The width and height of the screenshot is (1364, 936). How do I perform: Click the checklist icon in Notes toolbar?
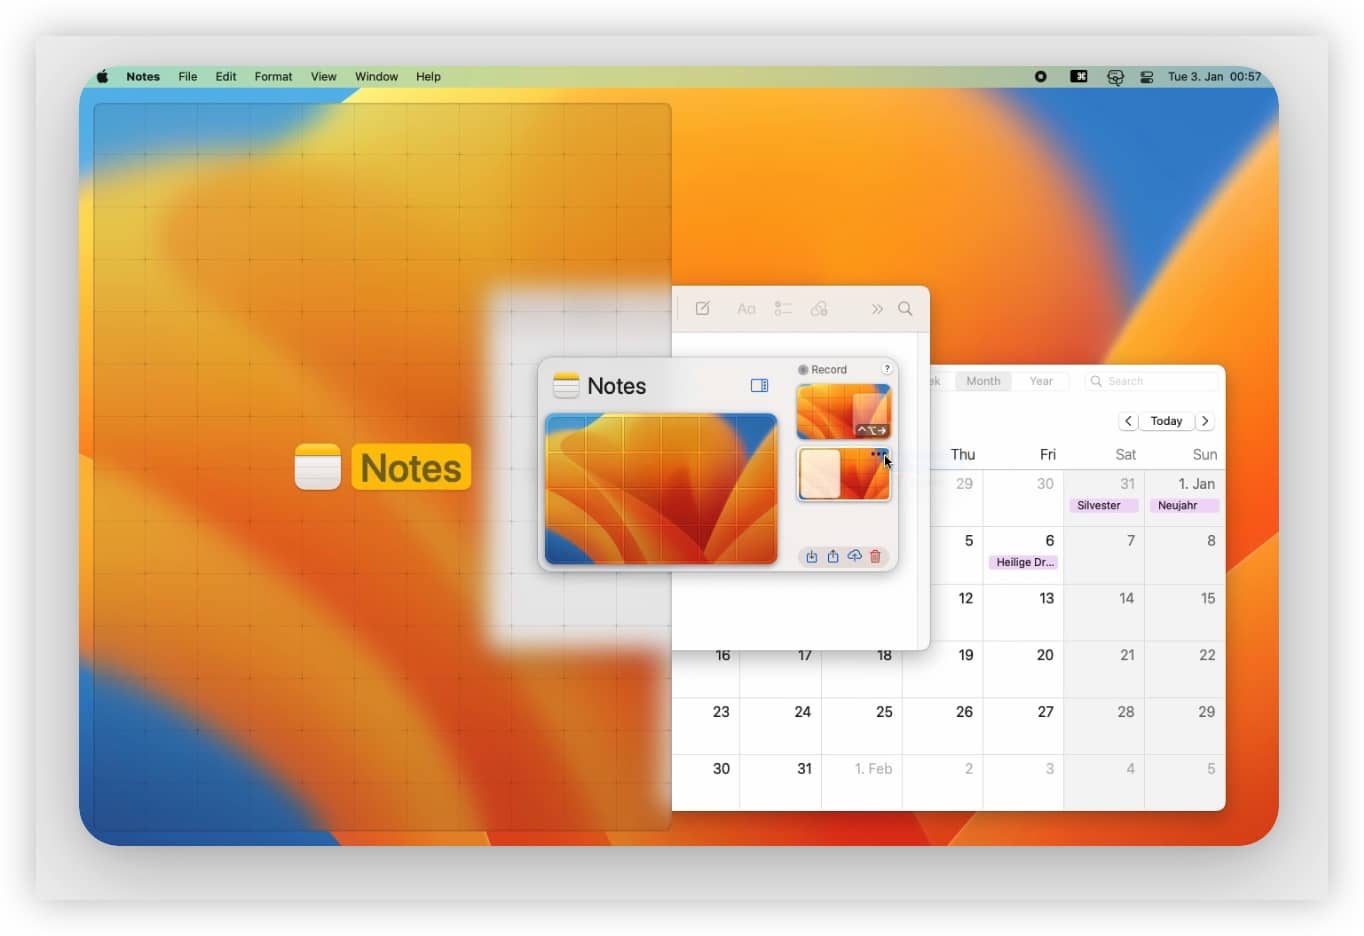pos(783,309)
